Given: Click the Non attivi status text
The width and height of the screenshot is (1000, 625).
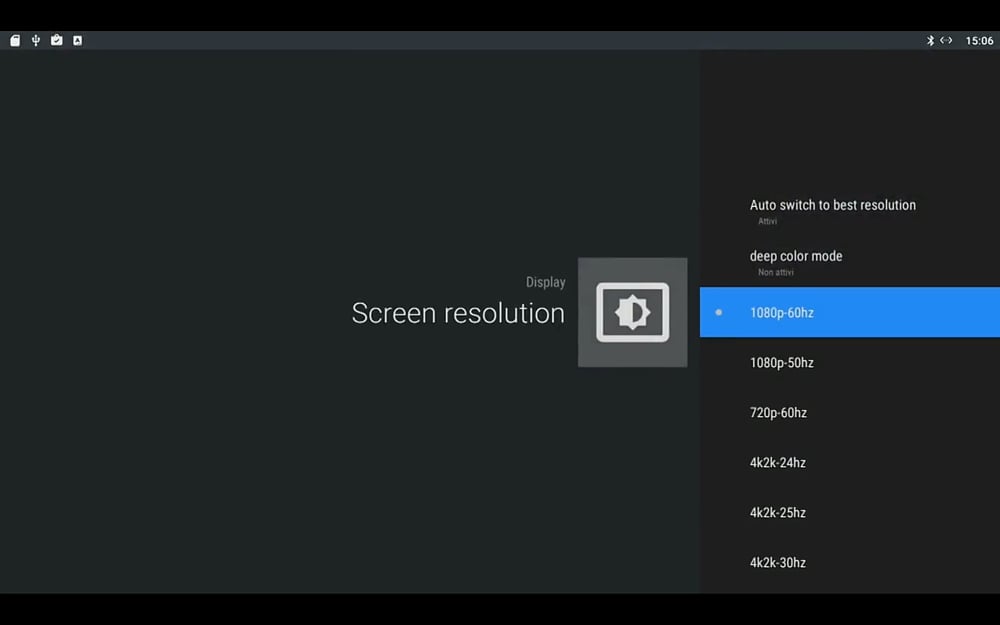Looking at the screenshot, I should [x=776, y=272].
